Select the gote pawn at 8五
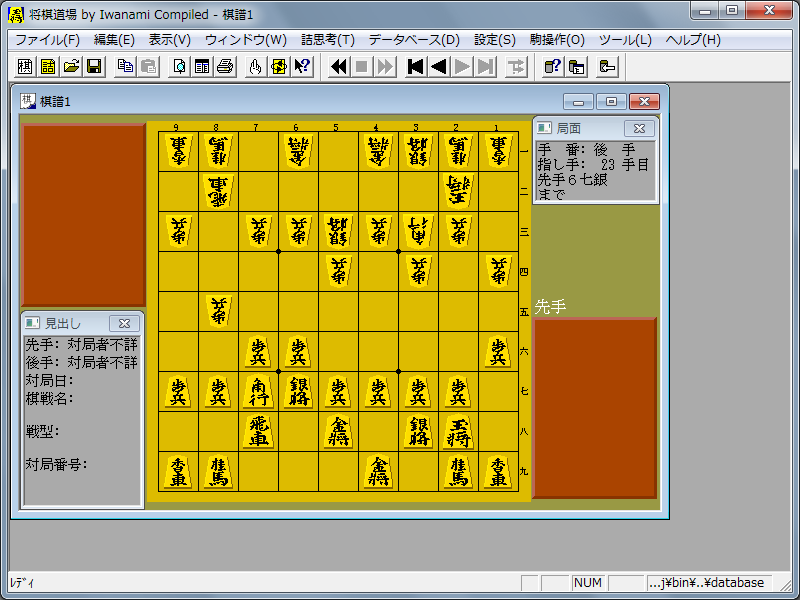 click(x=219, y=311)
